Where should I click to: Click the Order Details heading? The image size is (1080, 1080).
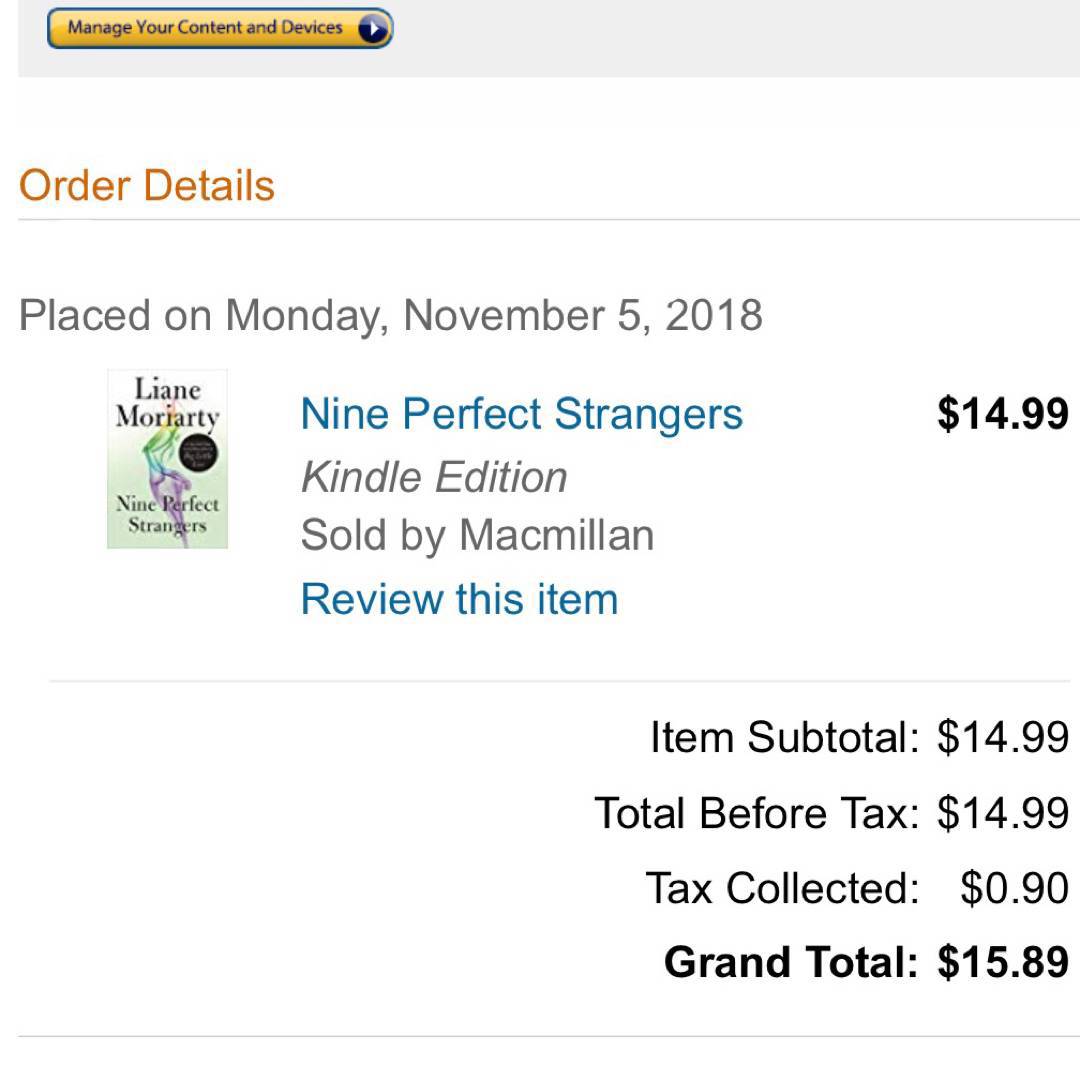146,186
